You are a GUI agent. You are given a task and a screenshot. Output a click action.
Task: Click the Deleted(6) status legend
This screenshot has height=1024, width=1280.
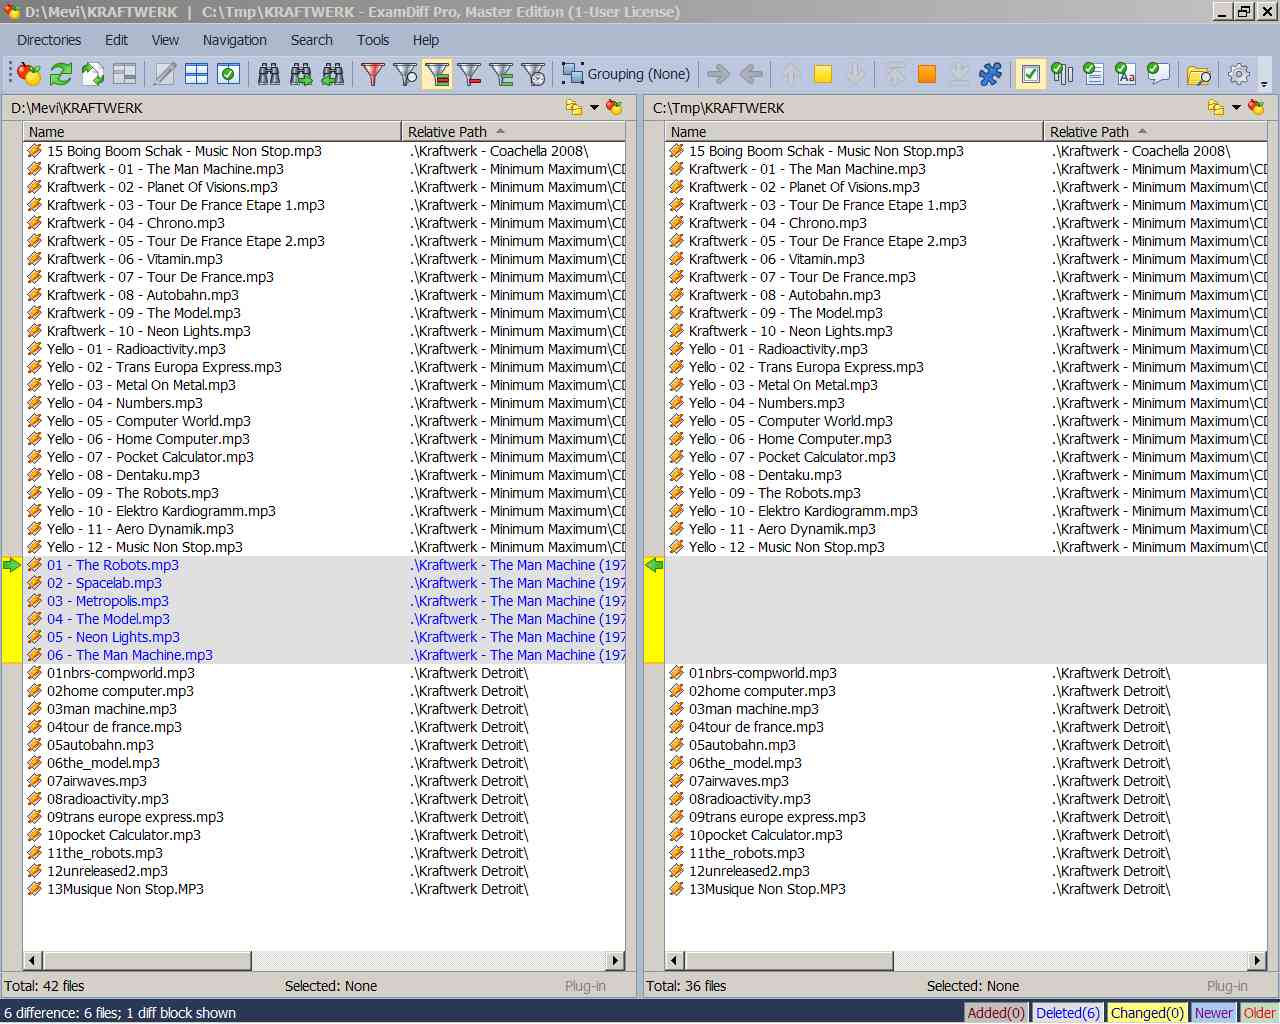tap(1068, 1013)
